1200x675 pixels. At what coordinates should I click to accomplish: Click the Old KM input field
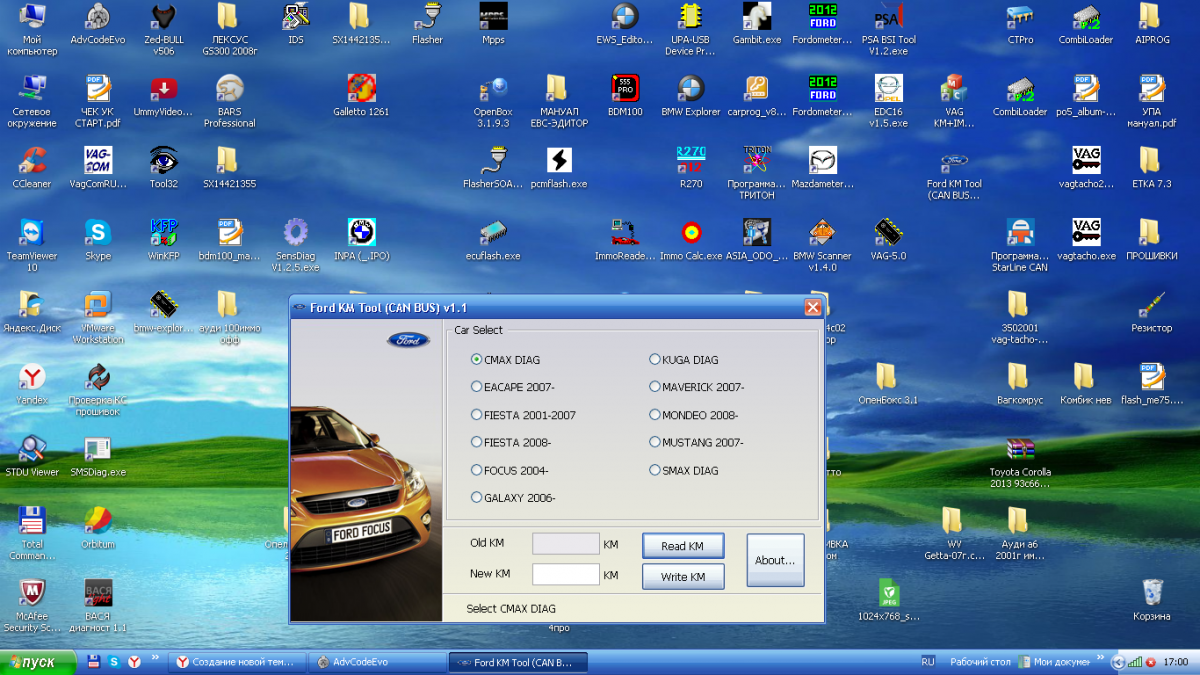(x=566, y=543)
